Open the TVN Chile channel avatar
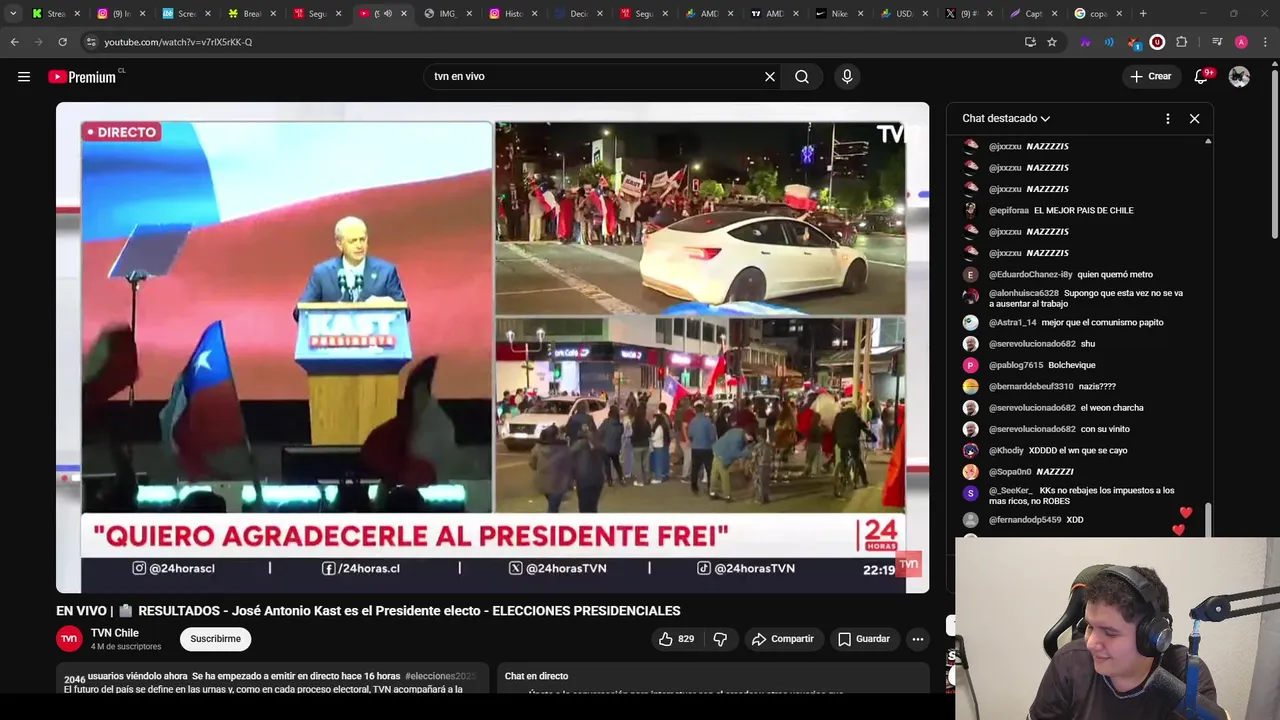The width and height of the screenshot is (1280, 720). (69, 639)
